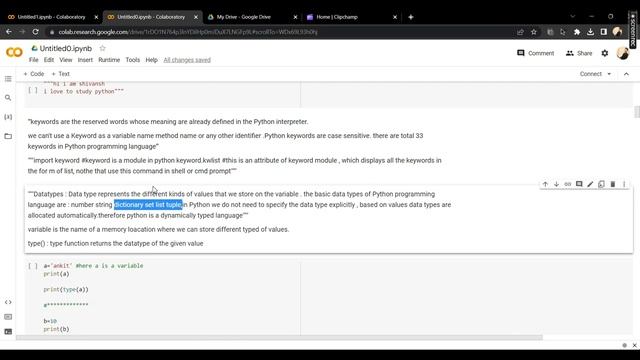Open the table of contents sidebar icon
This screenshot has height=360, width=640.
point(8,79)
